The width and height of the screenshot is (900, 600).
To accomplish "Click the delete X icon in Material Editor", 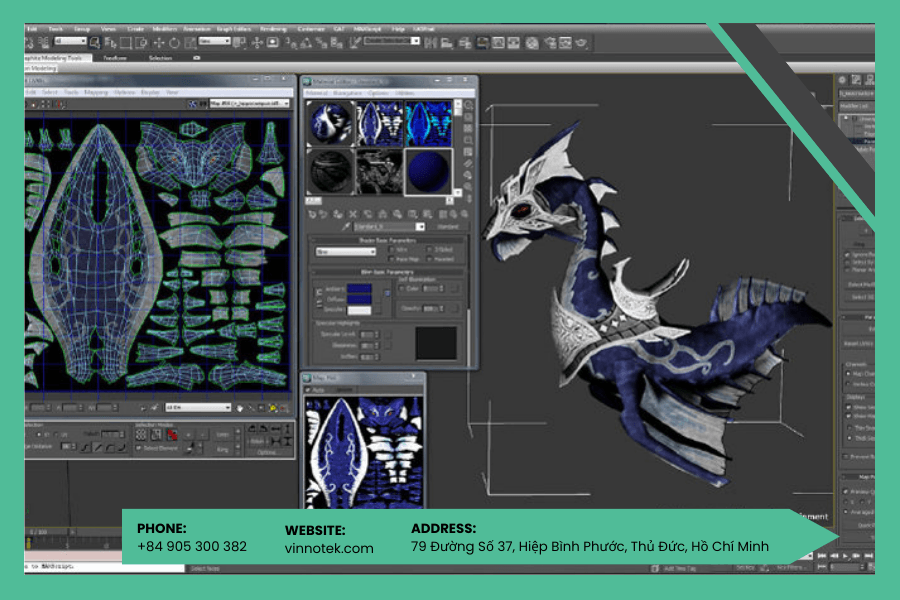I will coord(353,214).
